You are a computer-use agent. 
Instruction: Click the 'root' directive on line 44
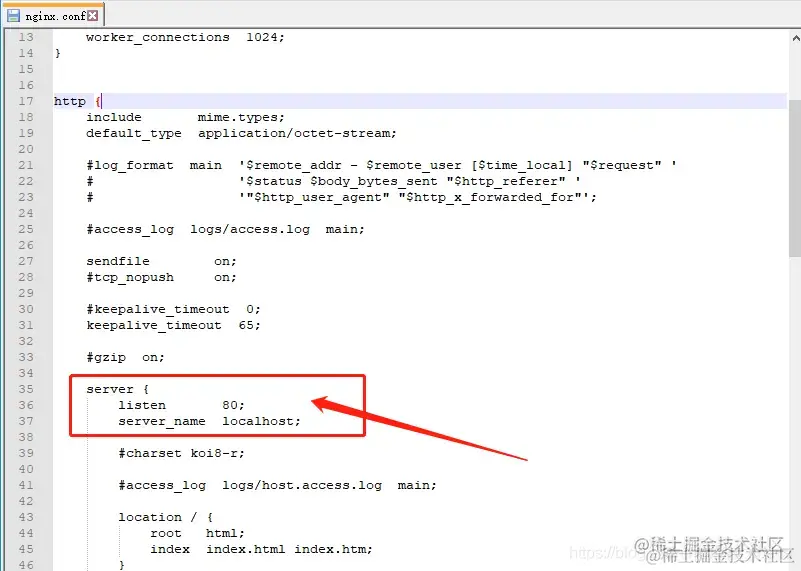pyautogui.click(x=166, y=533)
